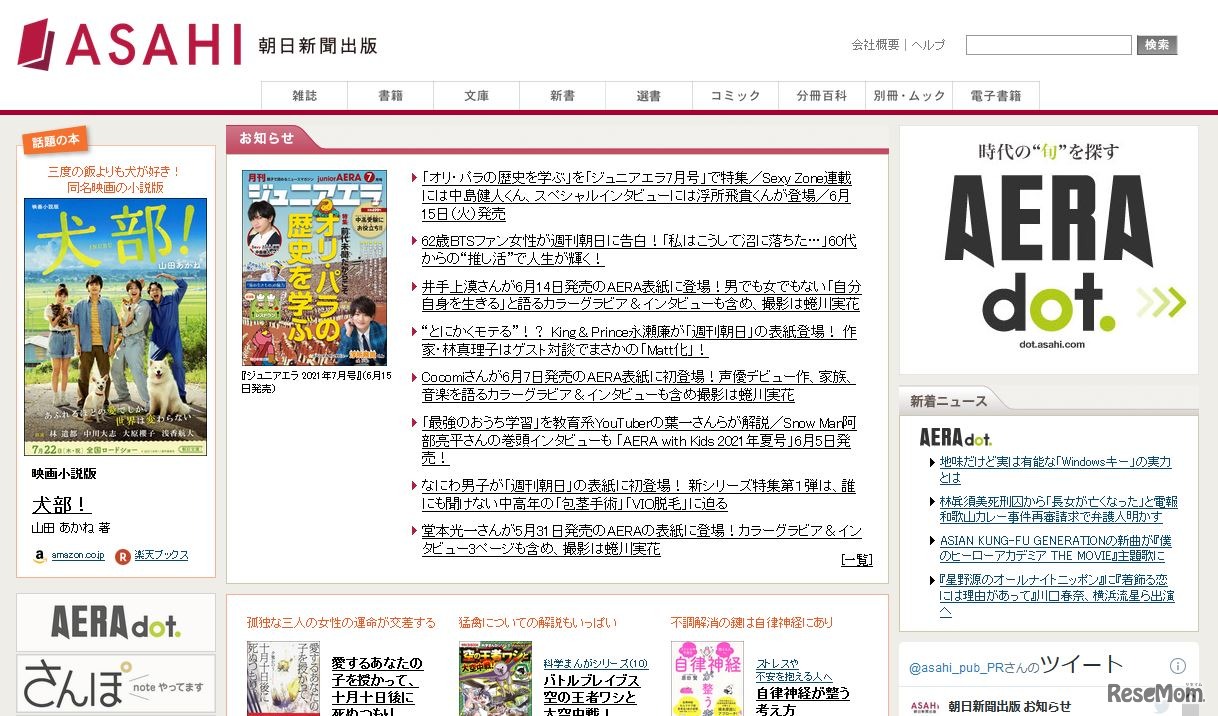
Task: Click inside the search input box
Action: [1047, 44]
